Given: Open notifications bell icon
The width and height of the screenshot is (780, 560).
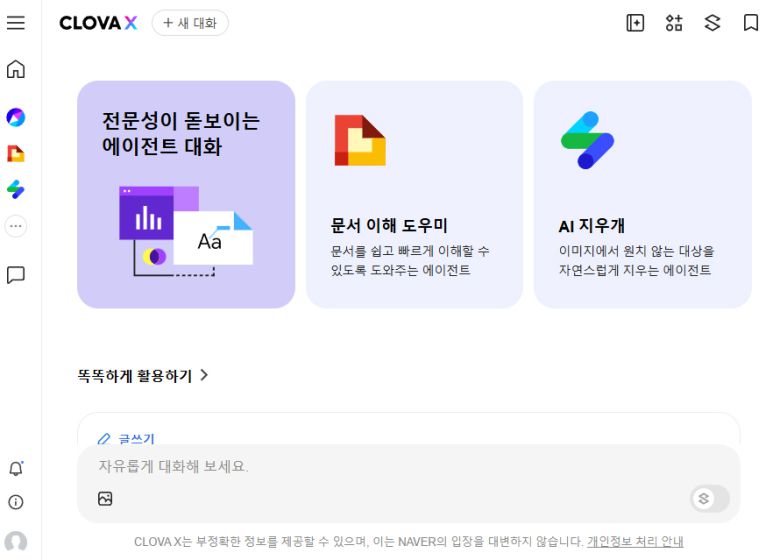Looking at the screenshot, I should pyautogui.click(x=16, y=468).
